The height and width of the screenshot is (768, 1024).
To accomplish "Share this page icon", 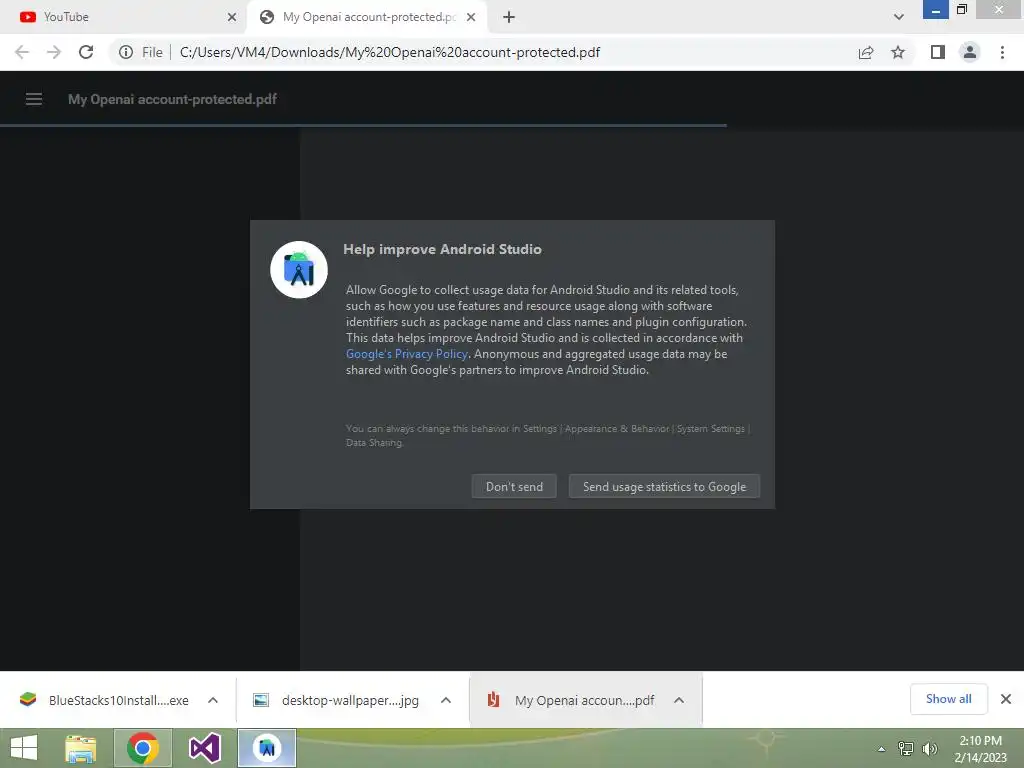I will pos(866,52).
